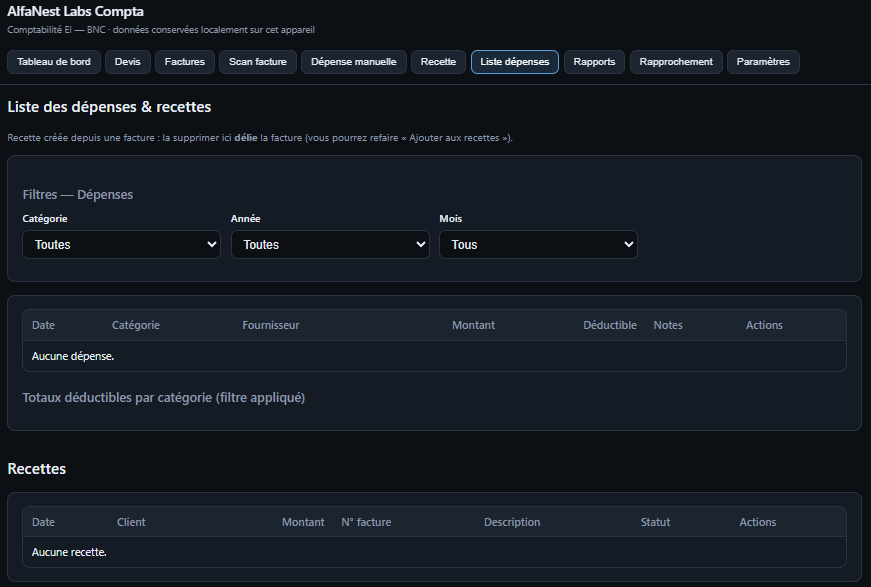Click the Fournisseur column header
This screenshot has width=871, height=587.
coord(271,325)
